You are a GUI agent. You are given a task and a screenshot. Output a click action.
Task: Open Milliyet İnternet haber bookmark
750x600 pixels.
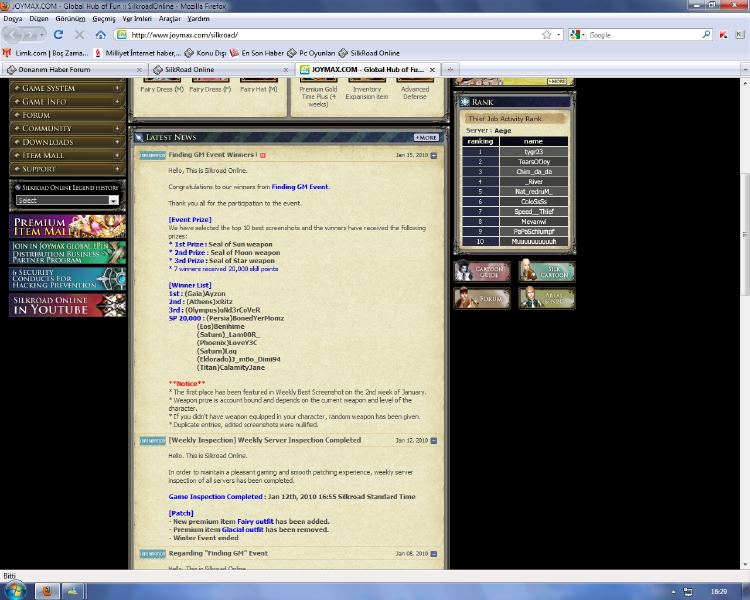pyautogui.click(x=137, y=53)
